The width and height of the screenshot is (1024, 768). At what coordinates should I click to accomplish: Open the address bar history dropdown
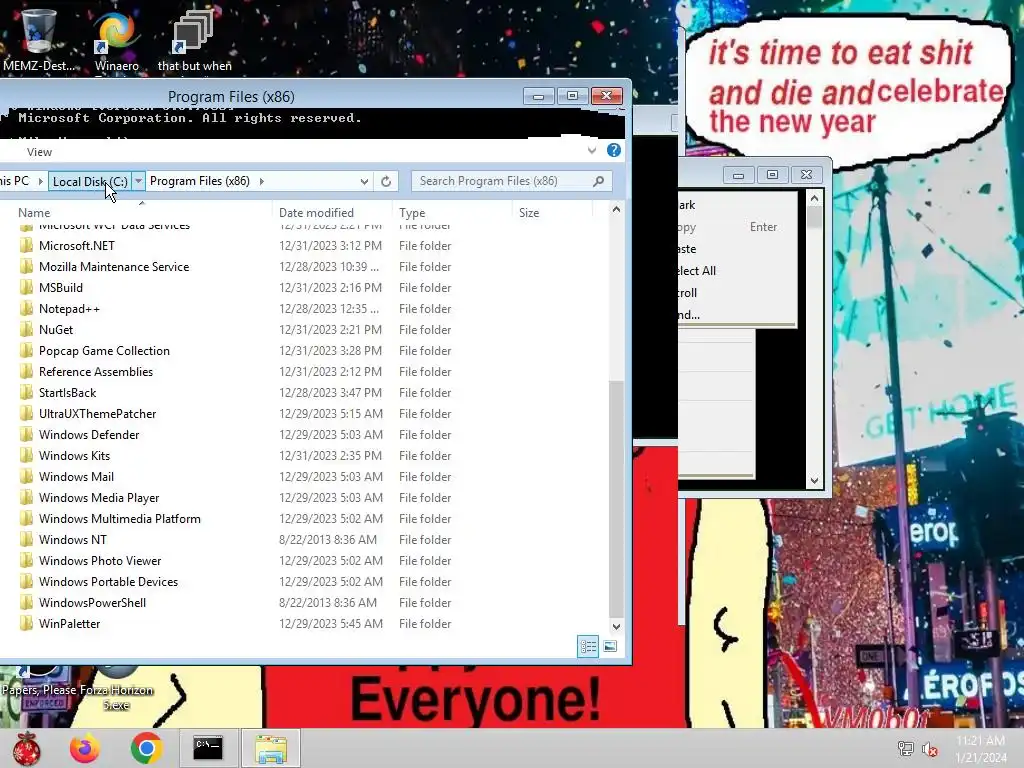tap(364, 182)
